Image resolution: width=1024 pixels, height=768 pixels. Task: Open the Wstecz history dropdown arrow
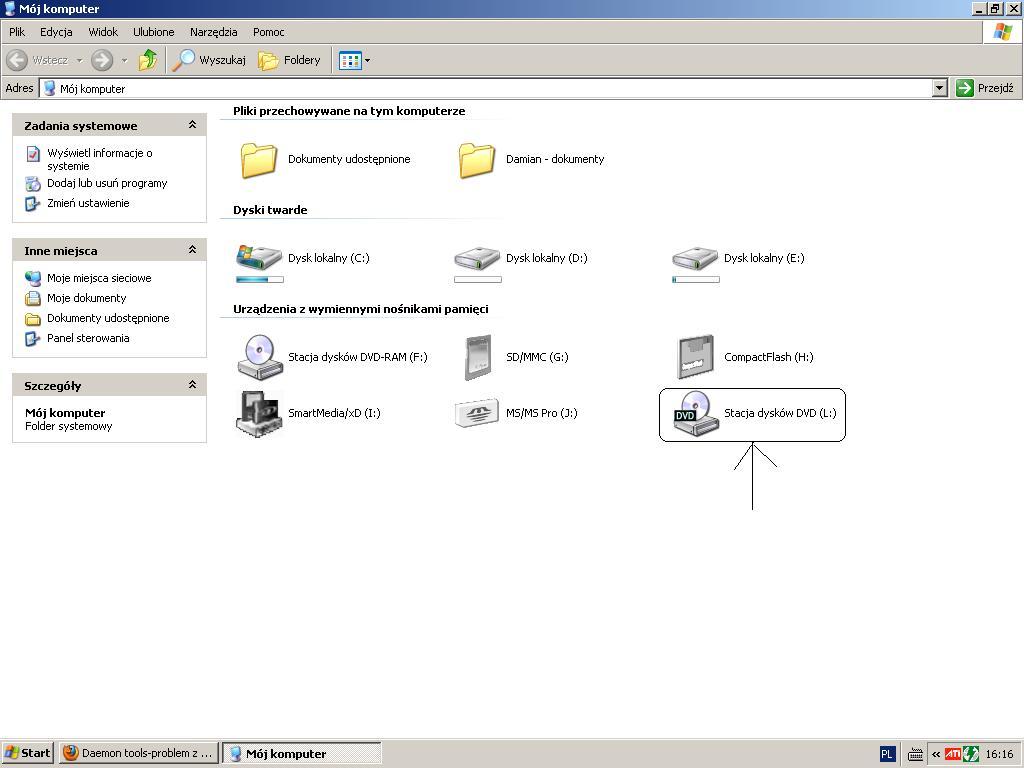[80, 60]
